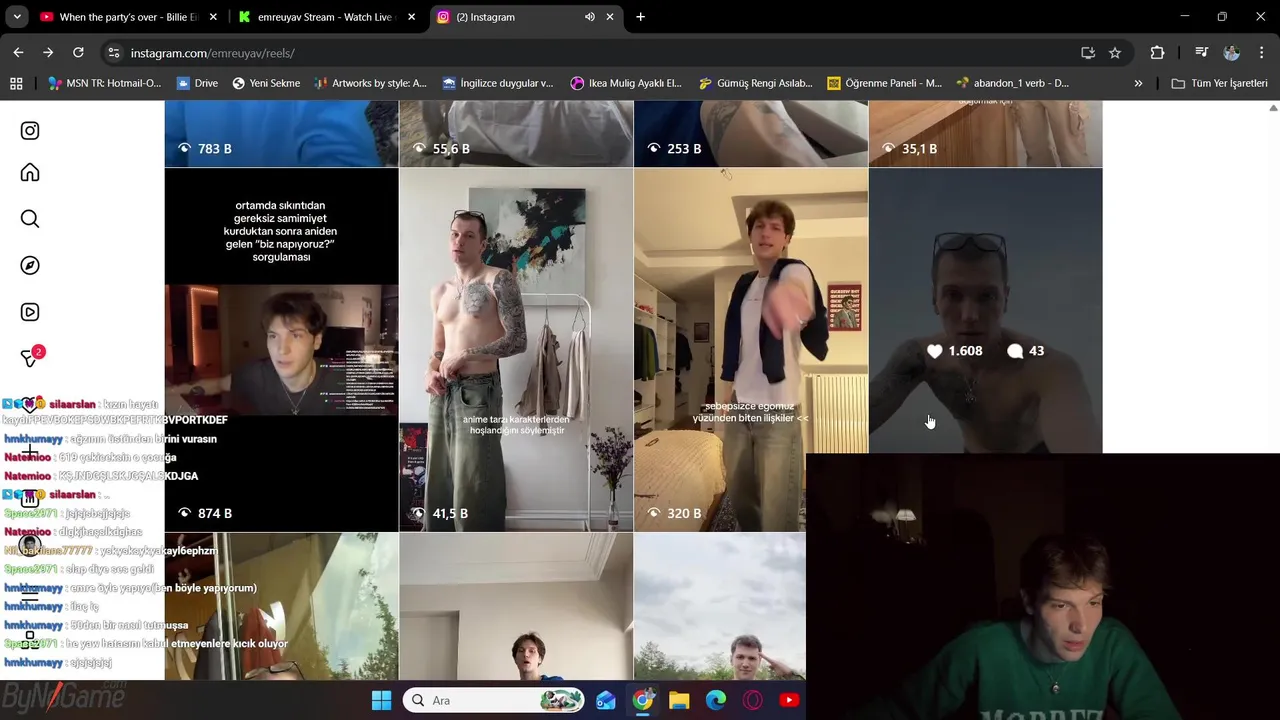
Task: Close the (2) Instagram tab
Action: (x=610, y=17)
